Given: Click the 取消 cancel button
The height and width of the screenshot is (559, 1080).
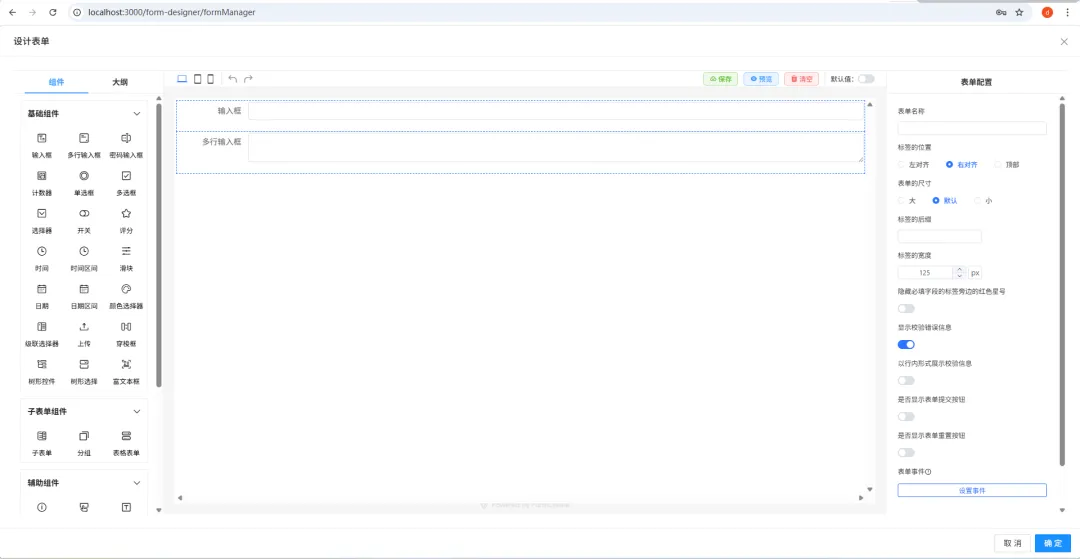Looking at the screenshot, I should [x=1012, y=543].
